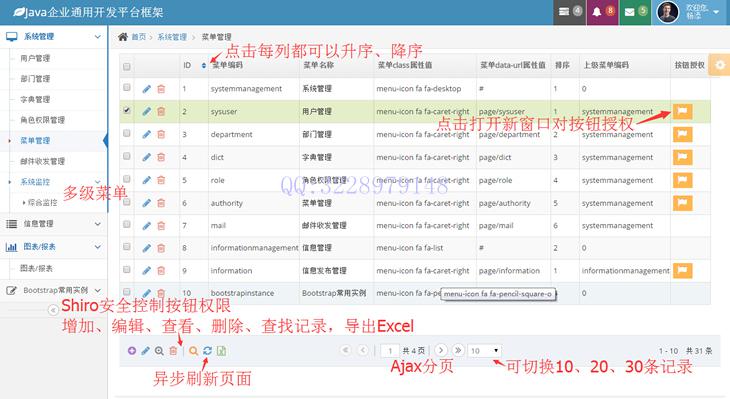Uncheck the sysuser row checkbox
The width and height of the screenshot is (730, 399).
(127, 110)
